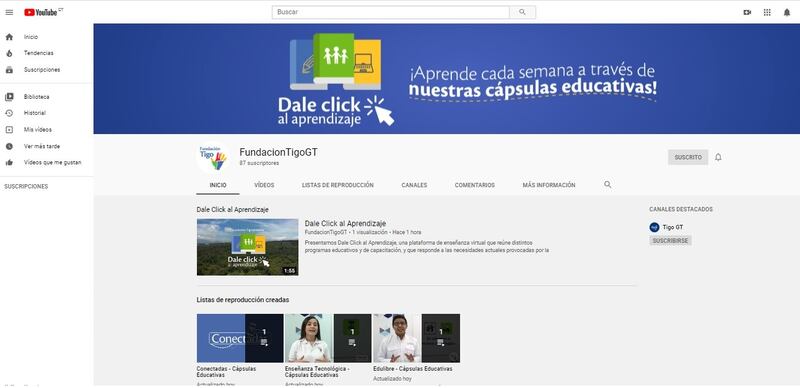Click the search magnifier button
This screenshot has width=800, height=388.
522,12
